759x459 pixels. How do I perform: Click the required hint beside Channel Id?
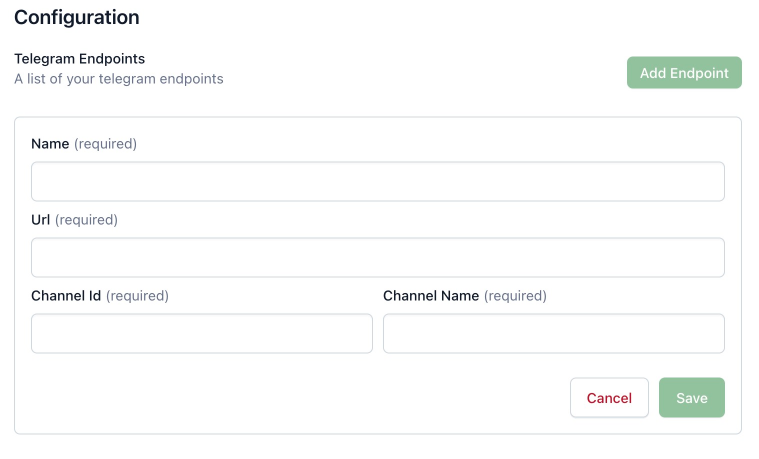(x=137, y=296)
